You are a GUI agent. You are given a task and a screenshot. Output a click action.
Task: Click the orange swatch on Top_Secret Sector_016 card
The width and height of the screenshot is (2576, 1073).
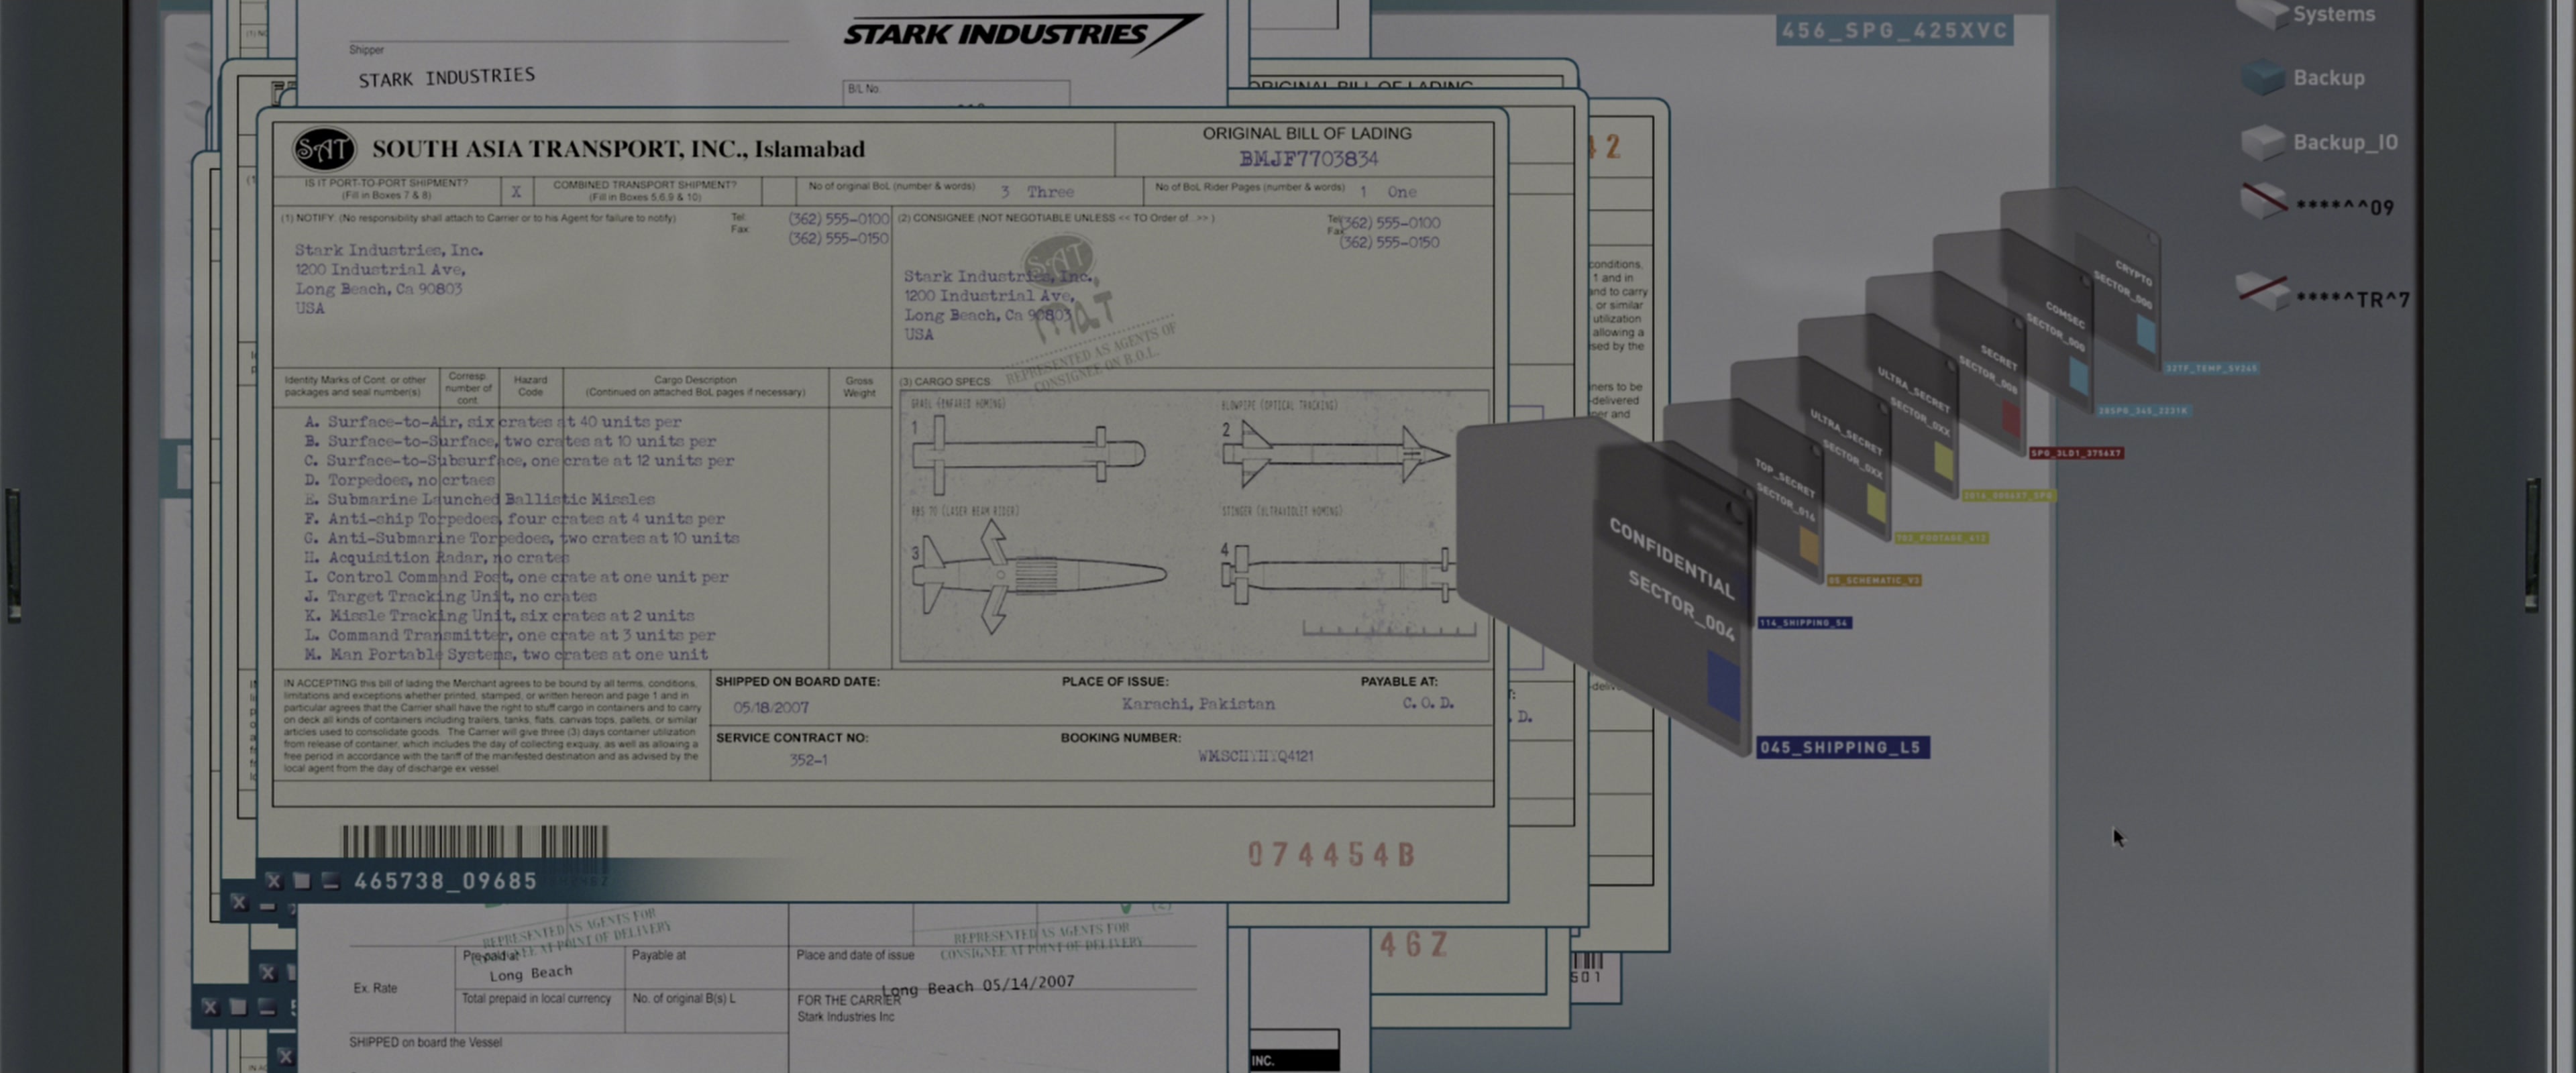pos(1809,546)
